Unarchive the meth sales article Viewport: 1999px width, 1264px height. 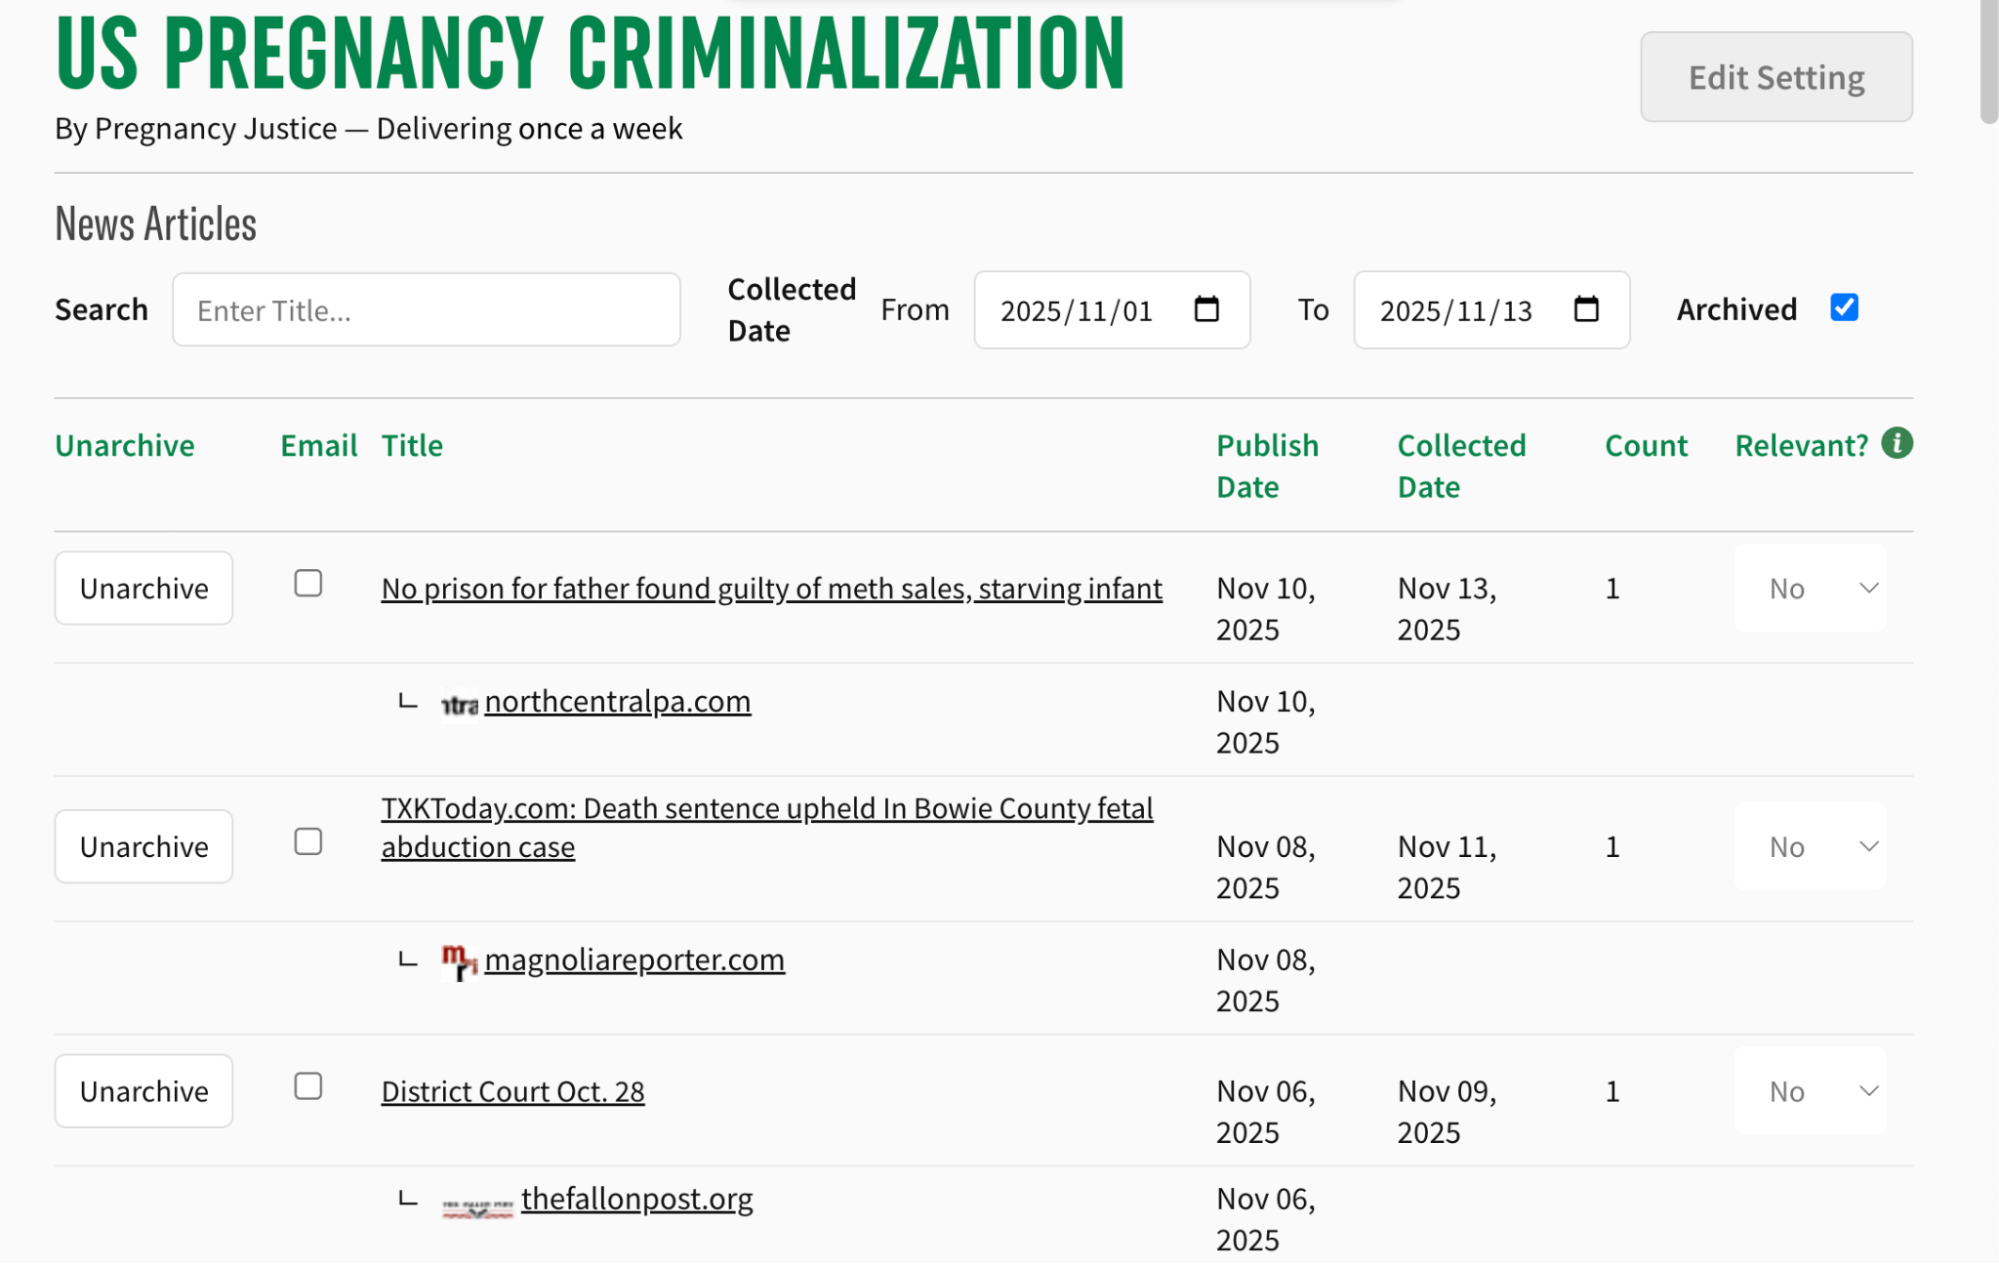[143, 588]
